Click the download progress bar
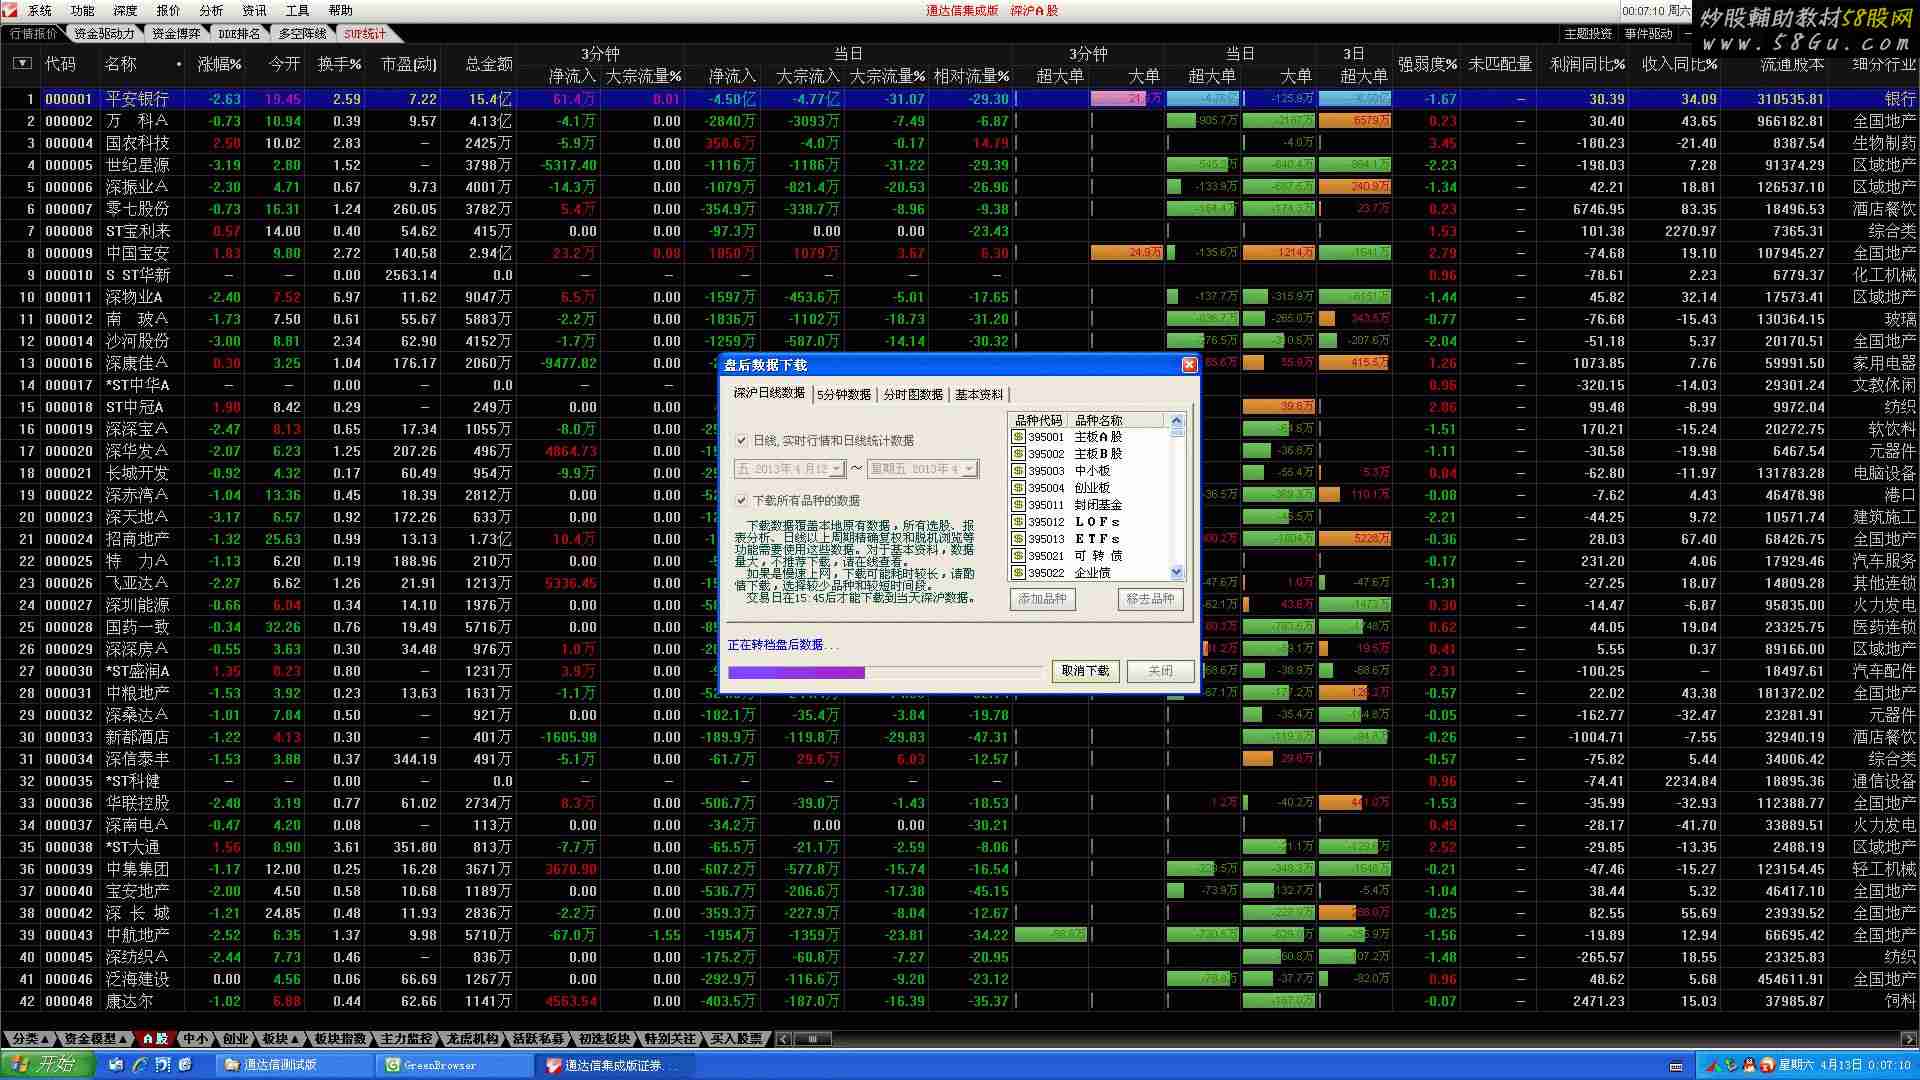This screenshot has height=1080, width=1920. (x=887, y=673)
